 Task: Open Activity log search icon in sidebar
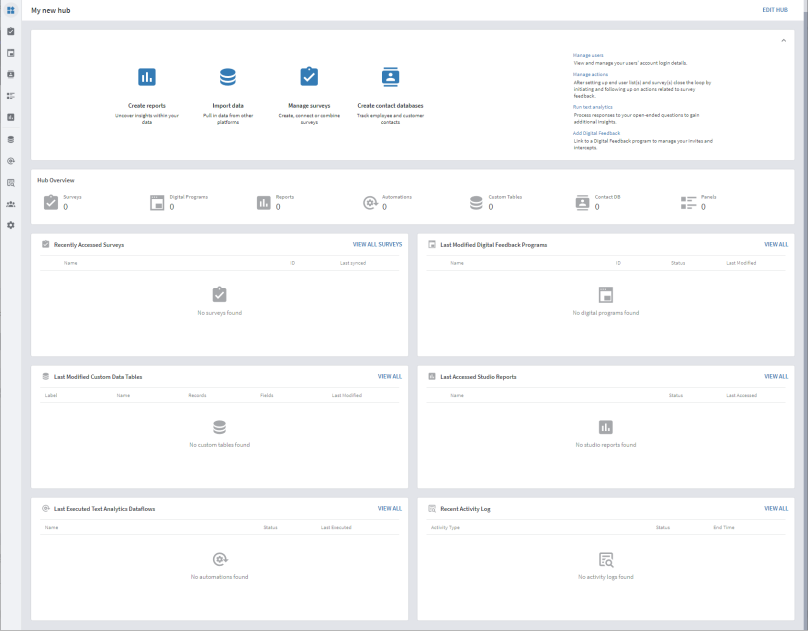[11, 183]
